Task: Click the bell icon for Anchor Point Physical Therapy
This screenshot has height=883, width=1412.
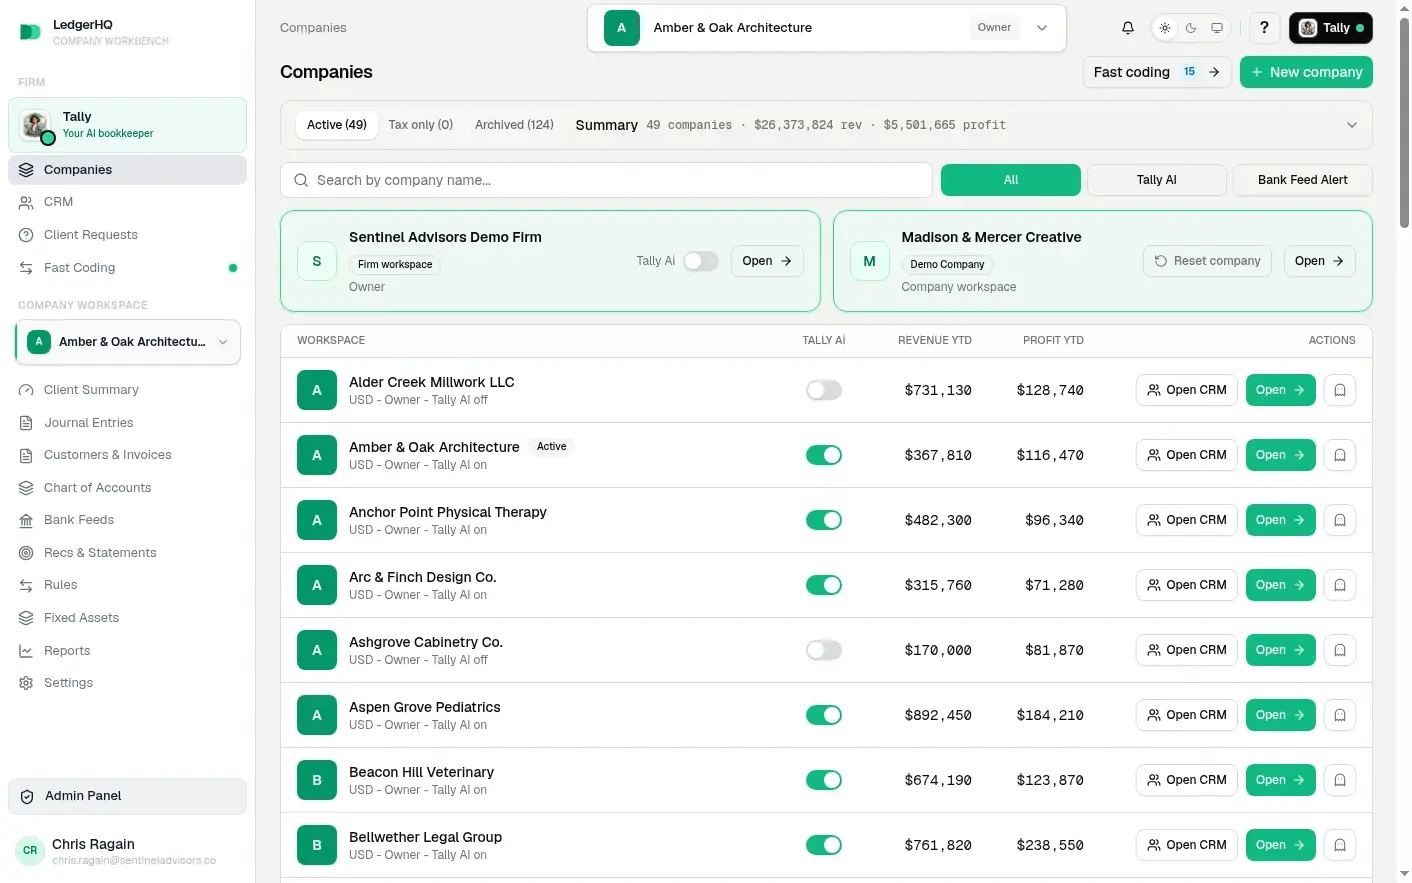Action: click(x=1340, y=520)
